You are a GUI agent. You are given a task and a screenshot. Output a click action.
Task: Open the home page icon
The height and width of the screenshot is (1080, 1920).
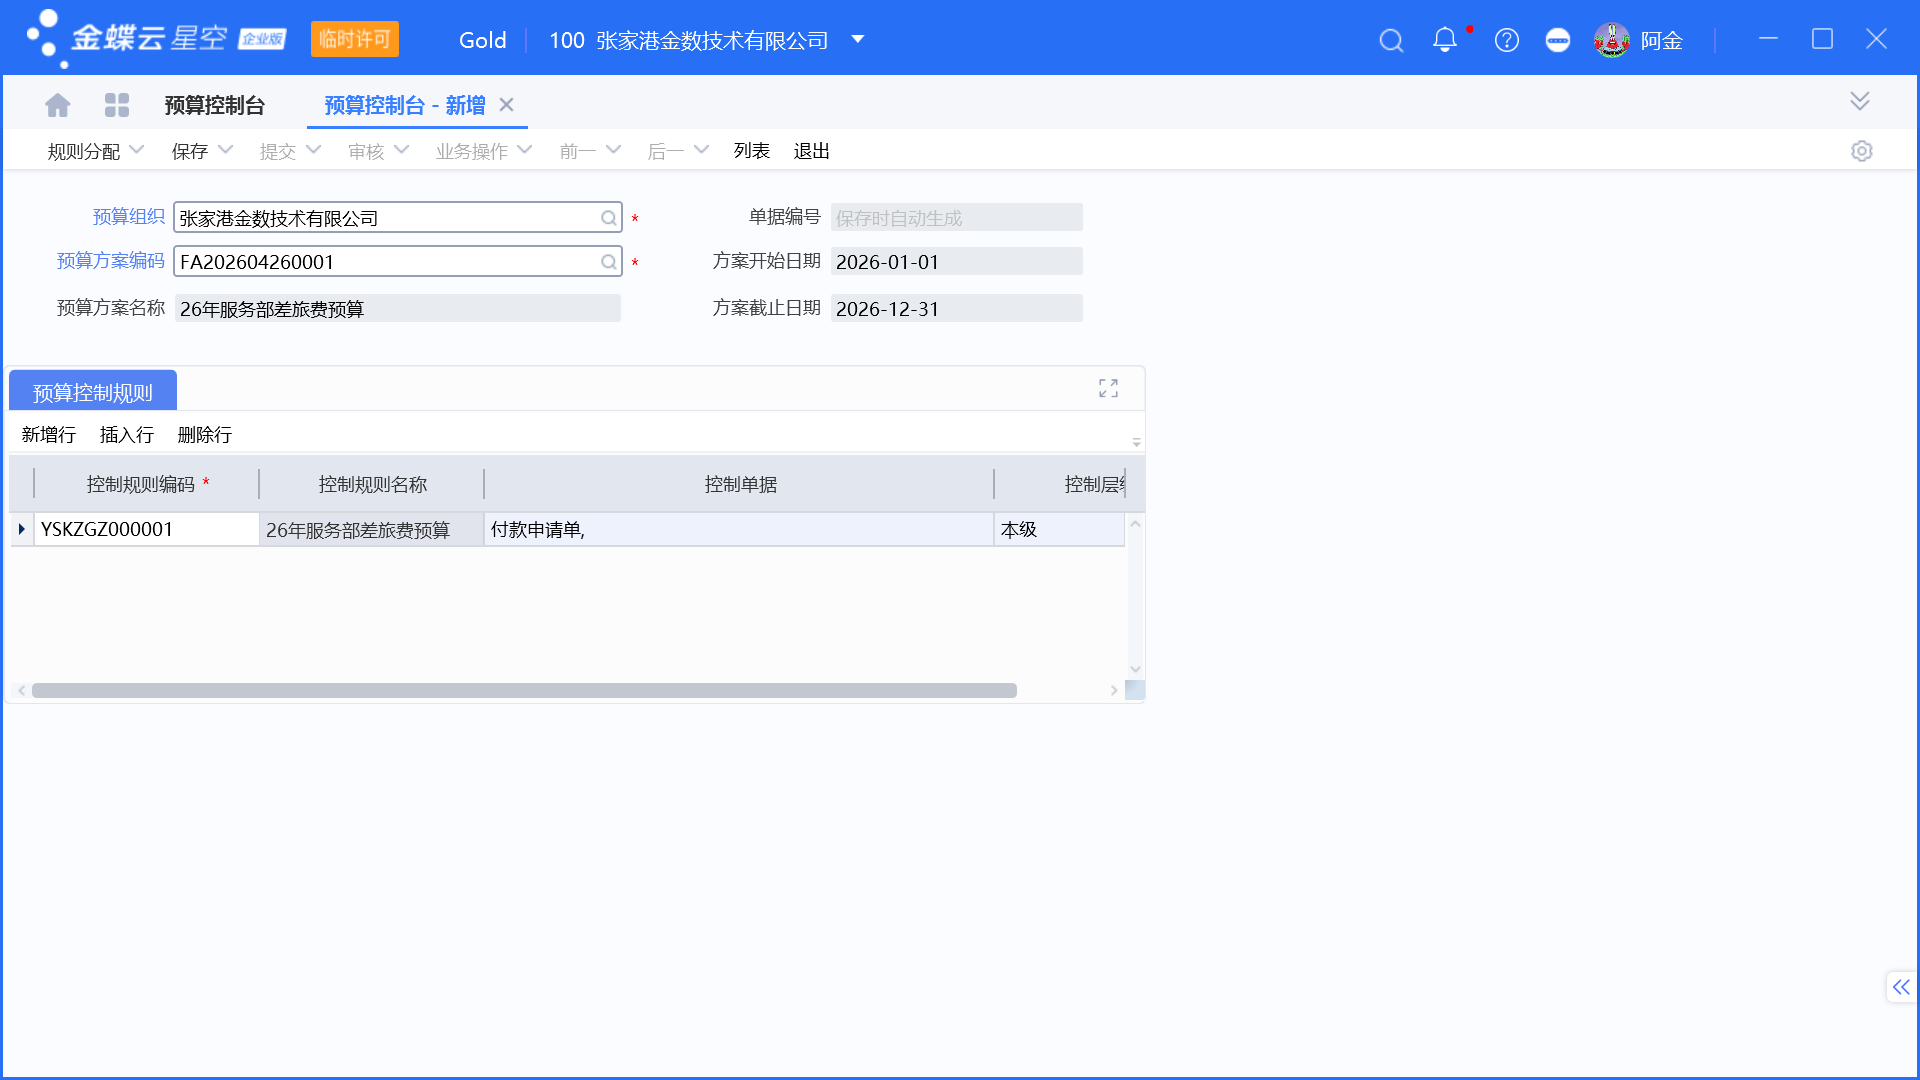pyautogui.click(x=58, y=105)
